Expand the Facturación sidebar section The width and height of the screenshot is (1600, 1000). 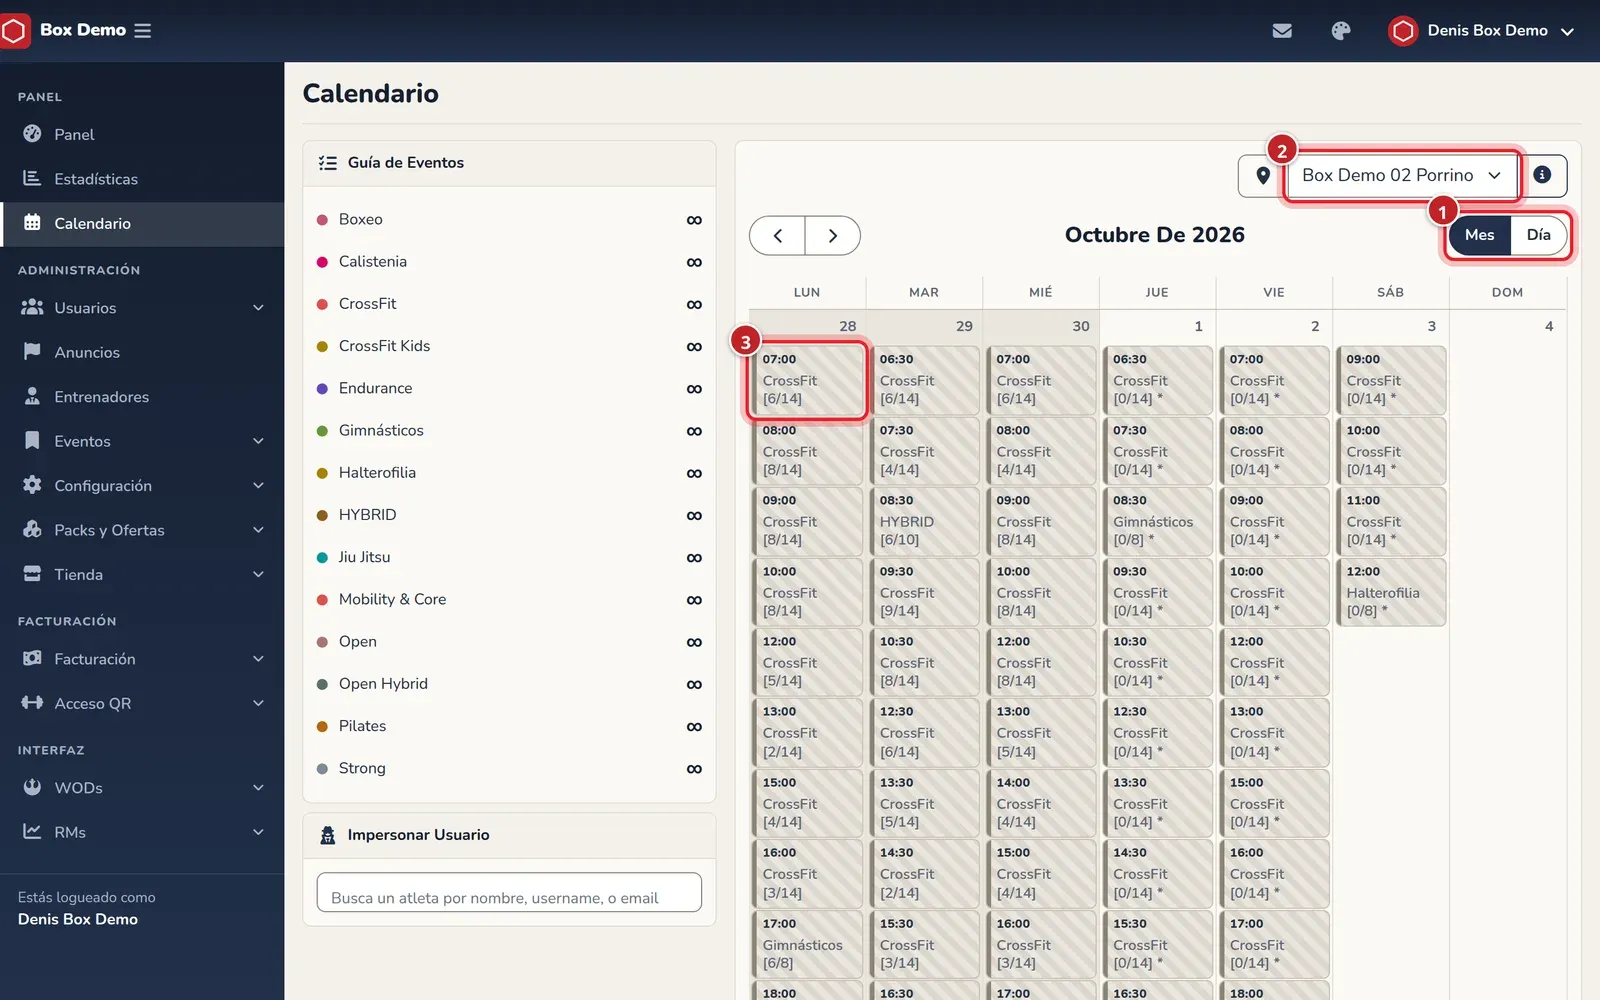142,659
